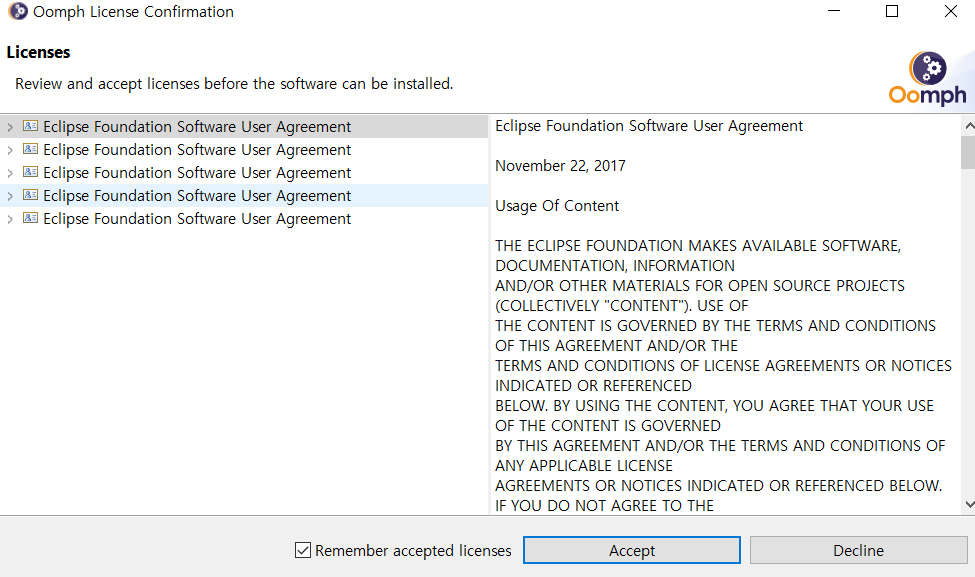Viewport: 975px width, 577px height.
Task: Expand the fourth Eclipse Foundation agreement row
Action: tap(10, 196)
